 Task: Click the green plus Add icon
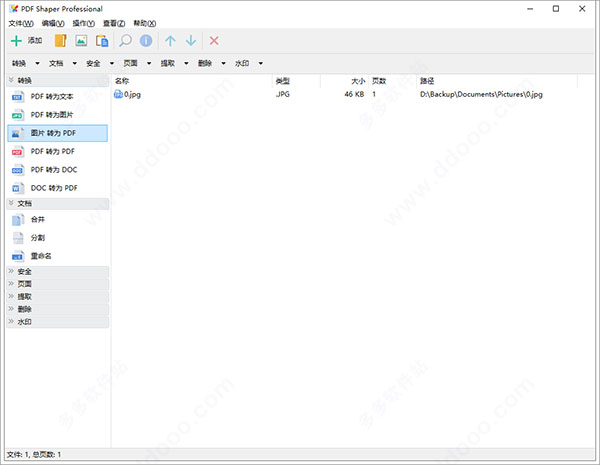coord(16,41)
